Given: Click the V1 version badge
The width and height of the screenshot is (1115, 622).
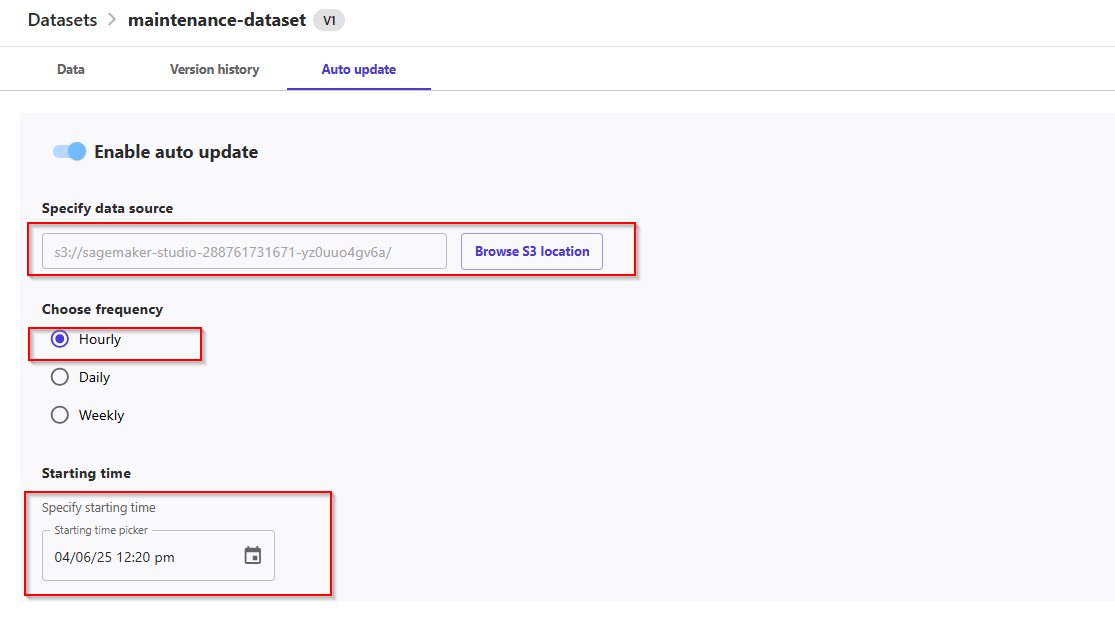Looking at the screenshot, I should 329,20.
